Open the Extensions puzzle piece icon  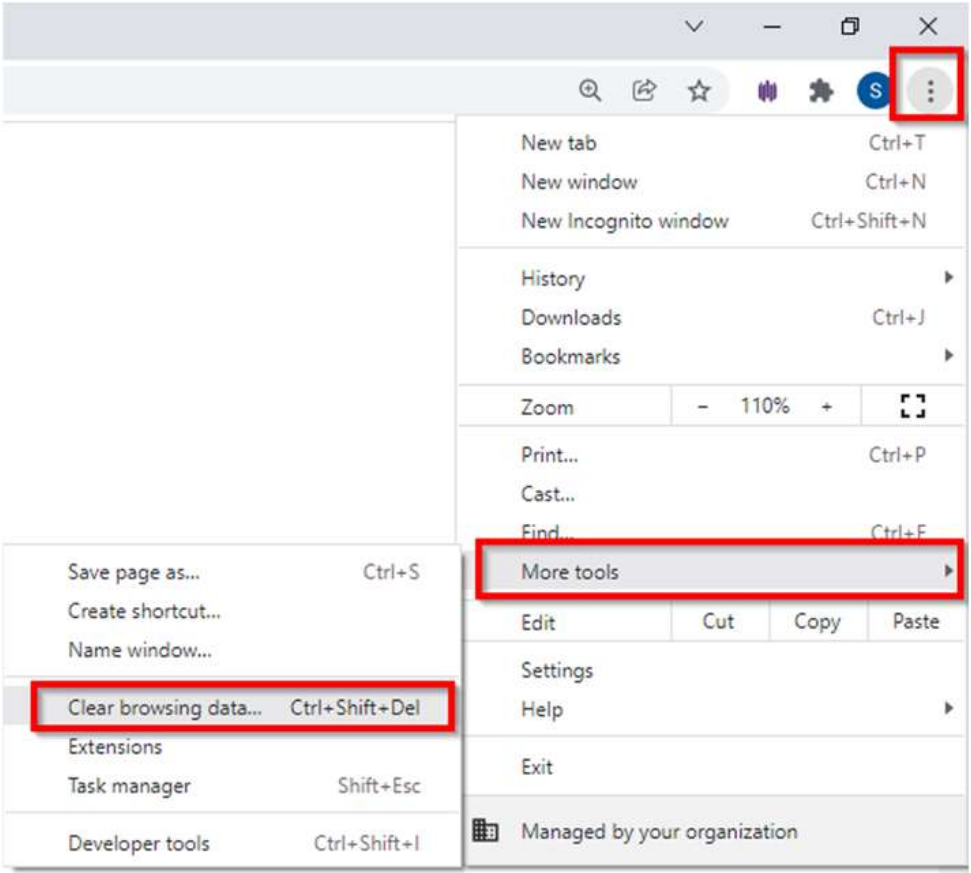coord(821,92)
